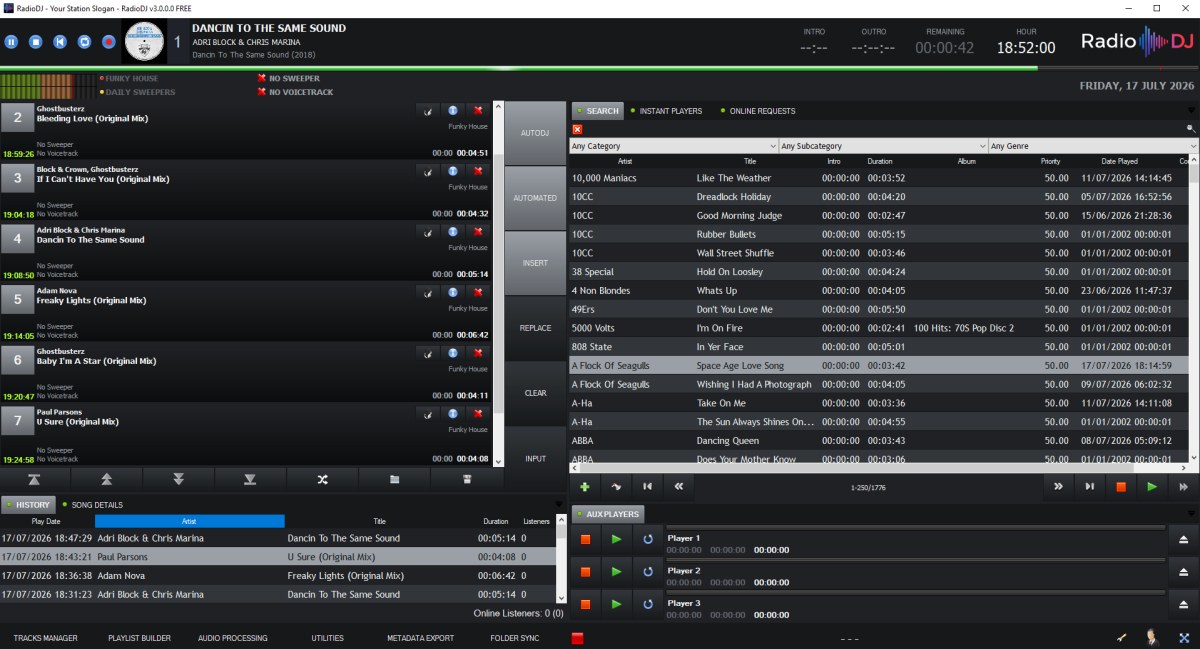Open the Any Category dropdown
This screenshot has height=649, width=1200.
[674, 146]
